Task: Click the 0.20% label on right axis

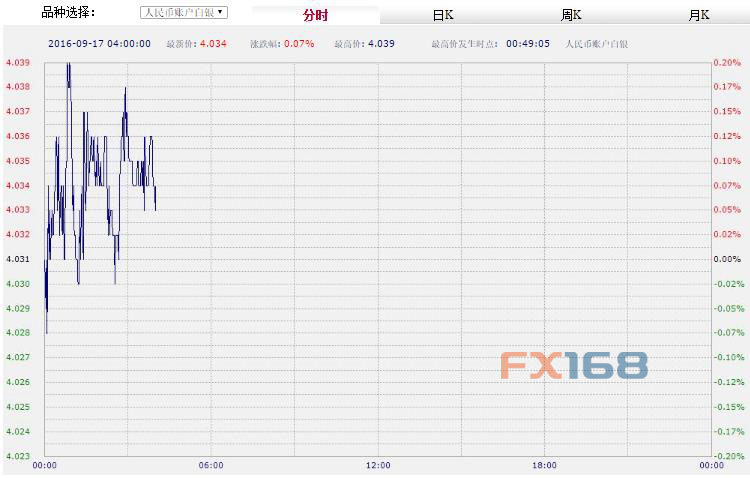Action: click(x=726, y=62)
